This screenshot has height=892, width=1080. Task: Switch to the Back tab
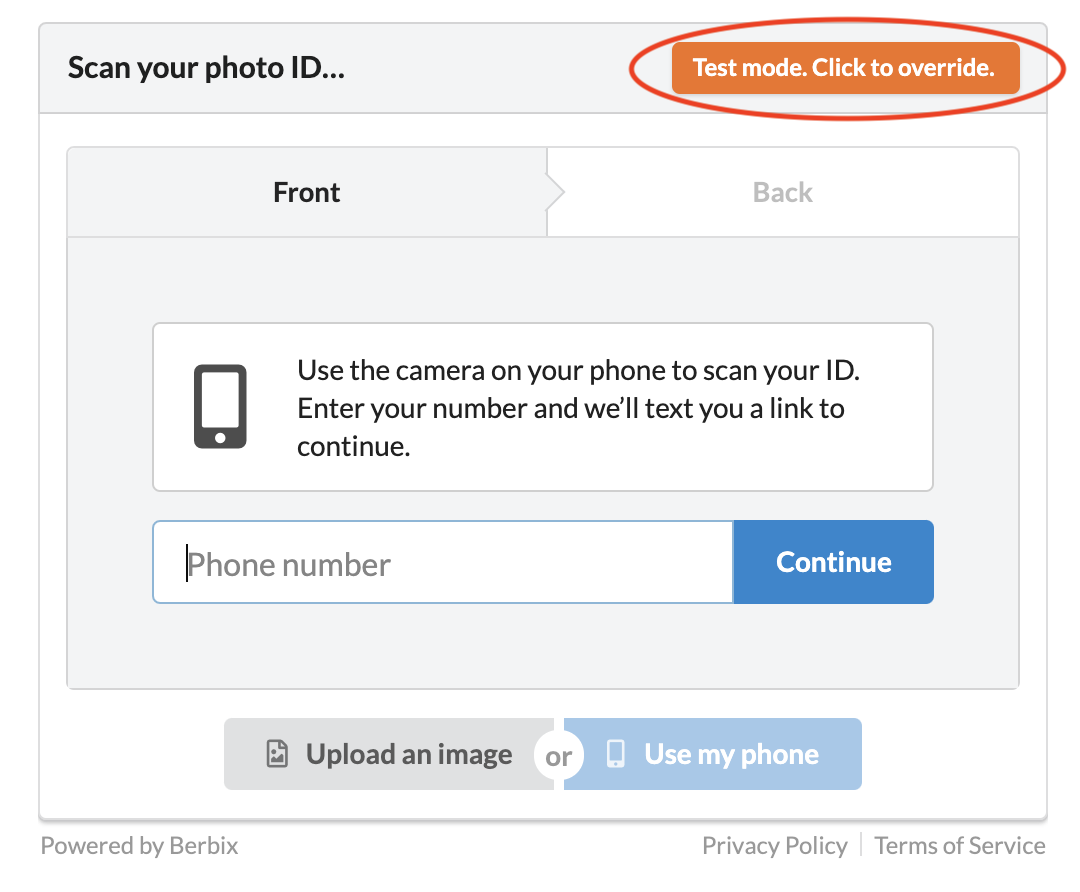782,192
